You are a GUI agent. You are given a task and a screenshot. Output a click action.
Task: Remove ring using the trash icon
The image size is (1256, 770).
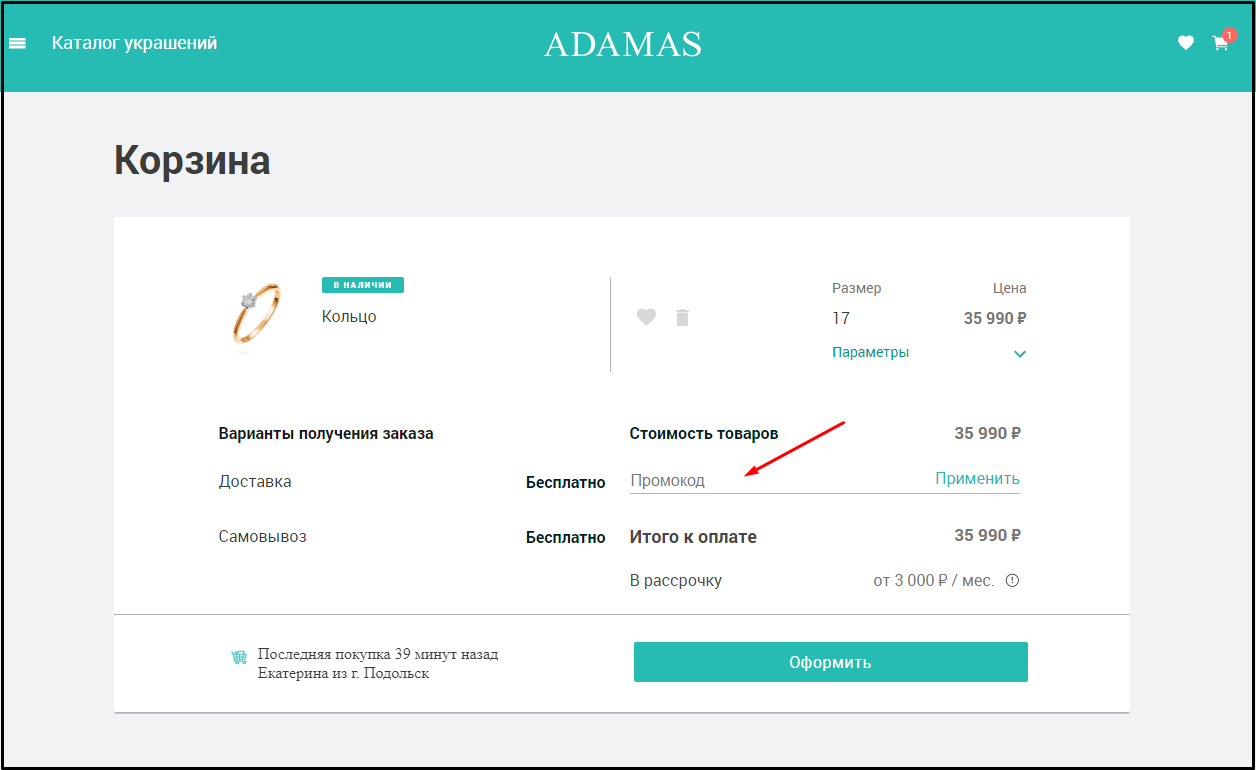(x=683, y=317)
